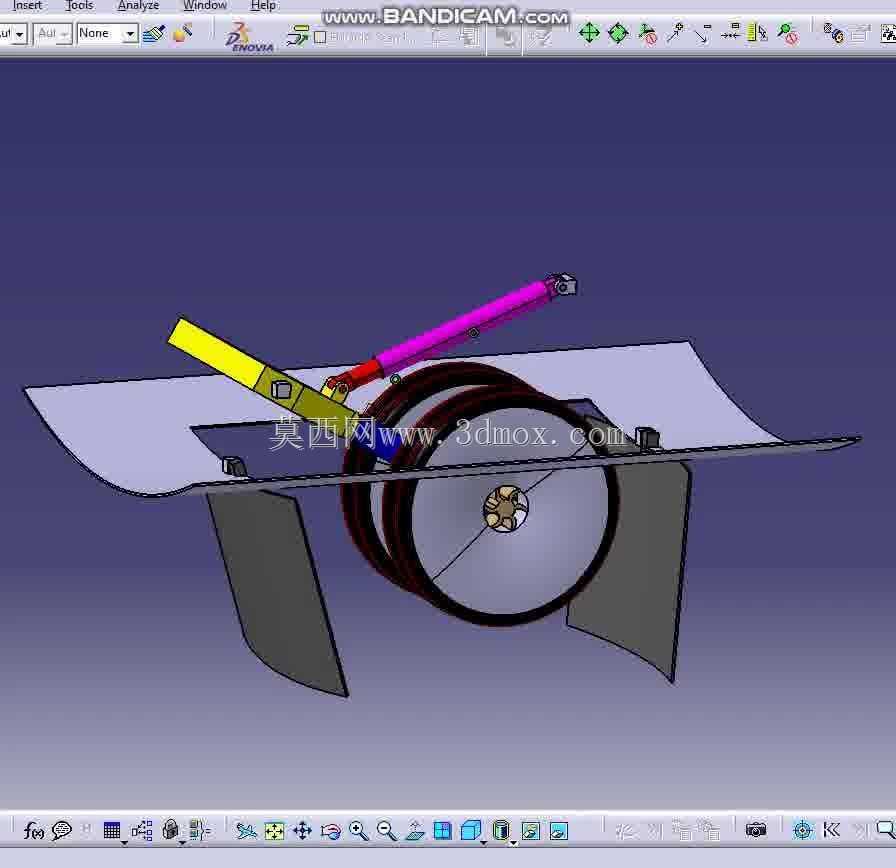Select the Pan four-arrows tool
Screen dimensions: 896x868
[x=302, y=830]
